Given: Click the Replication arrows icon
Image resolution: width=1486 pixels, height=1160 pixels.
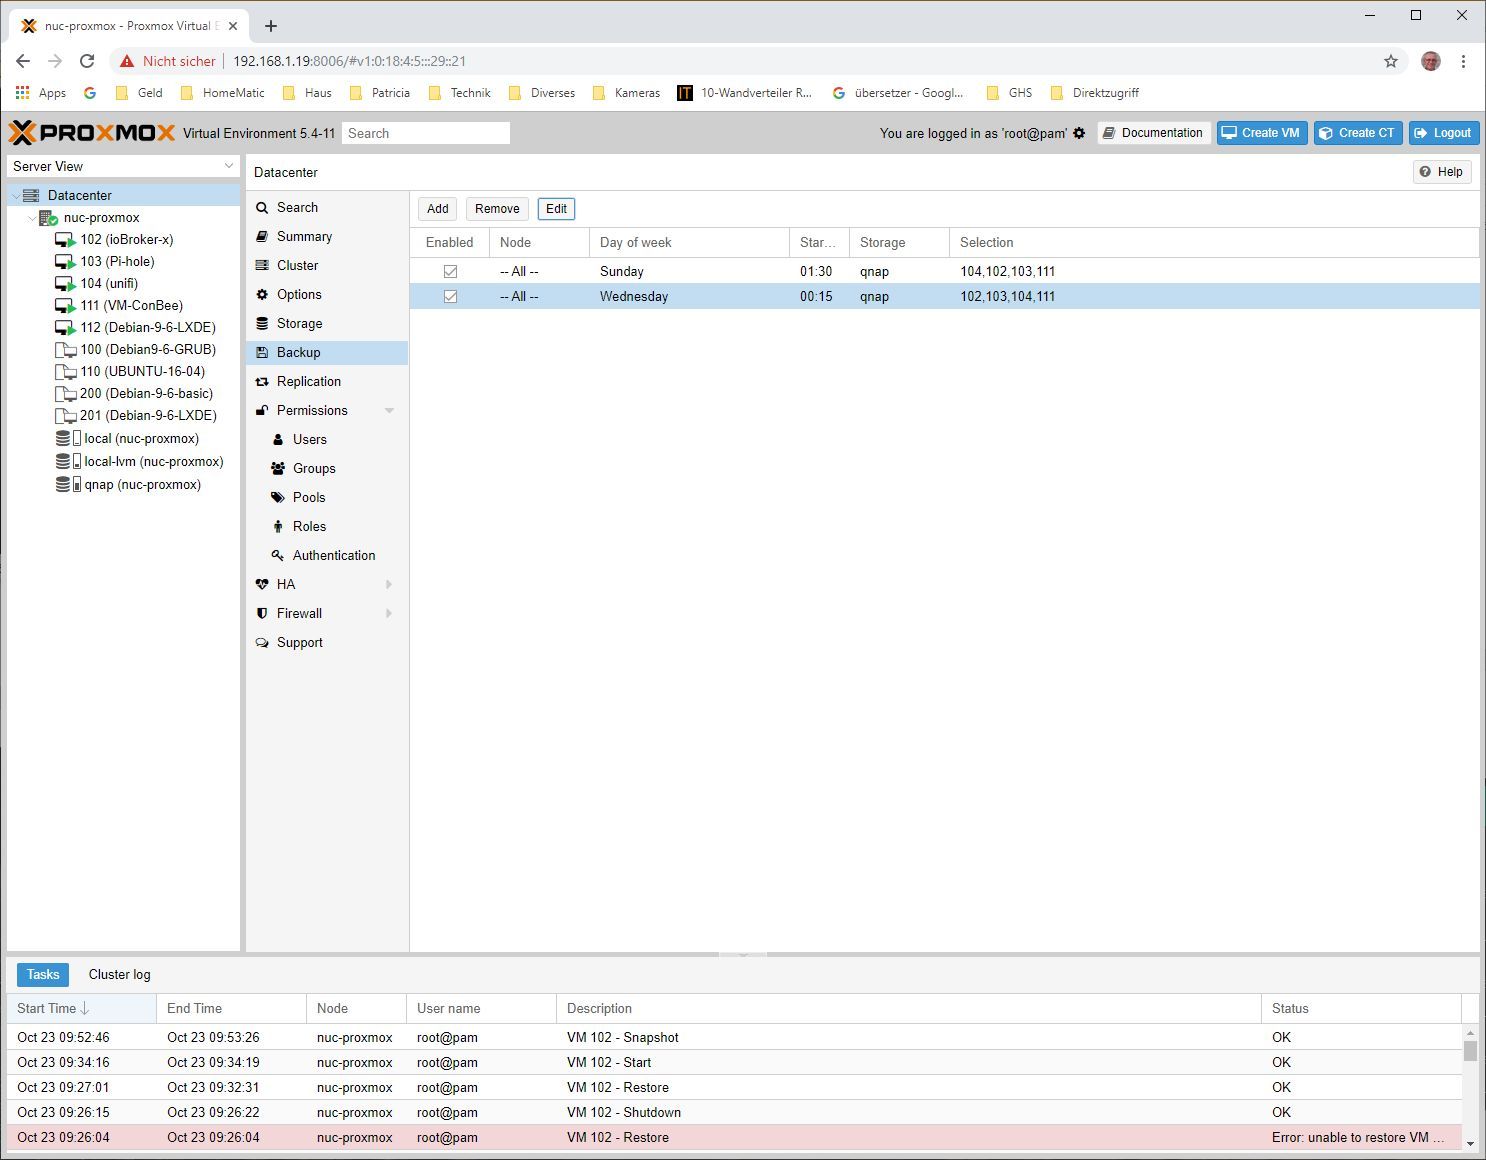Looking at the screenshot, I should point(262,381).
